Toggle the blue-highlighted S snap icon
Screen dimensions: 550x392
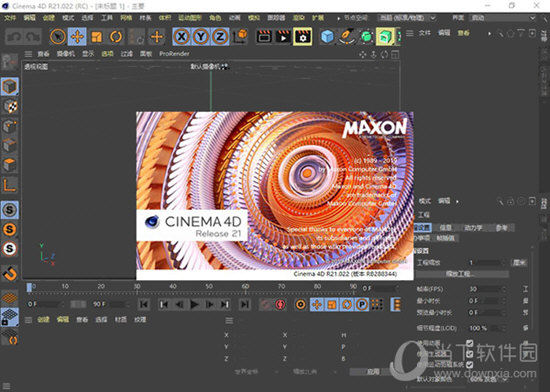pos(9,210)
